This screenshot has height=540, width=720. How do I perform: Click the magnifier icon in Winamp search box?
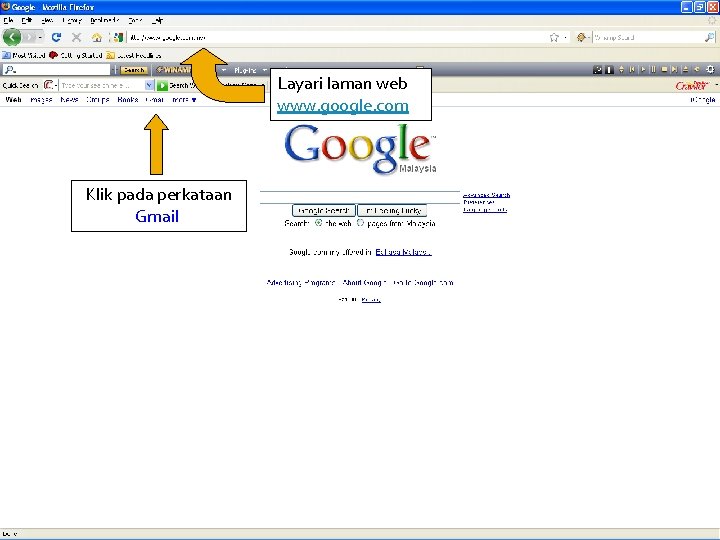10,70
